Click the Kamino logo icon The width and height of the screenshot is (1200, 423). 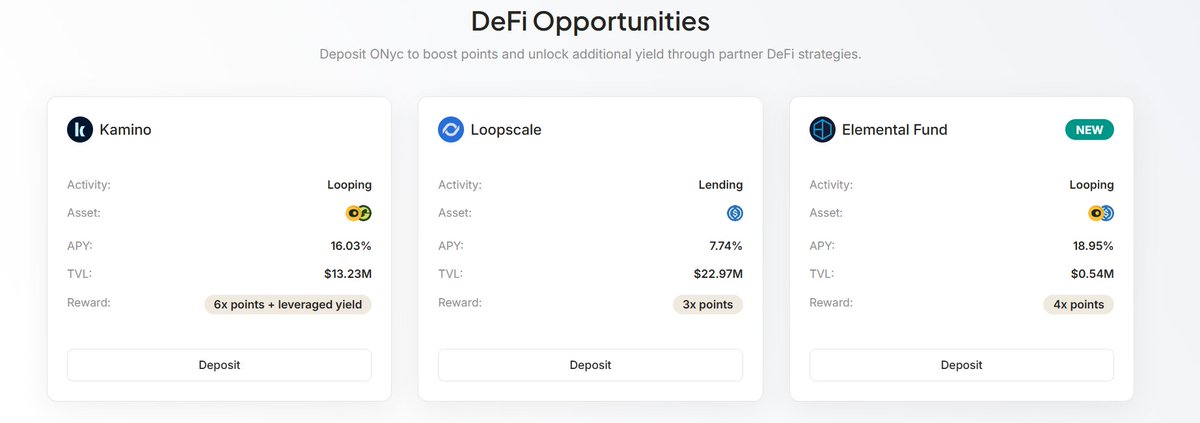[x=80, y=129]
